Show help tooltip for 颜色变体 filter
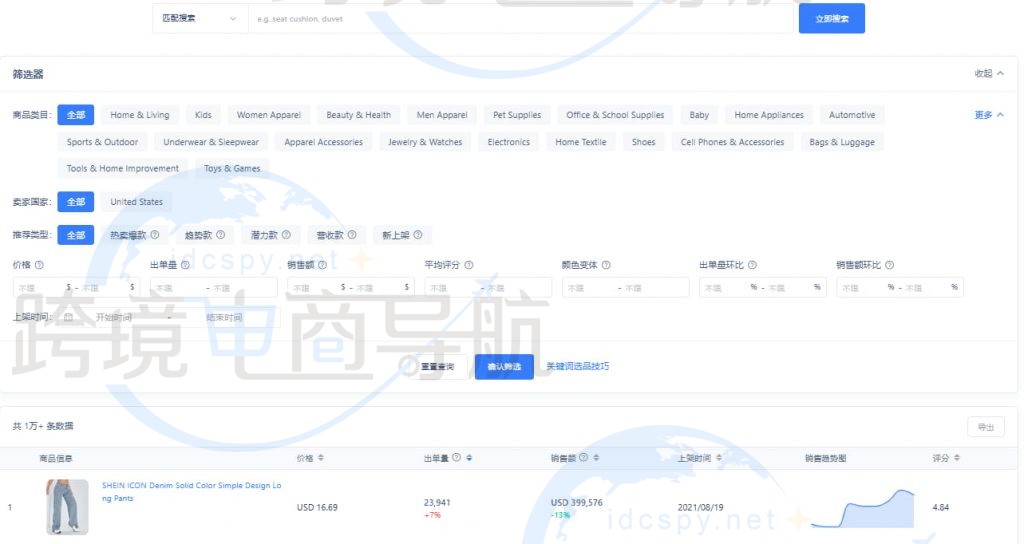The image size is (1024, 544). click(606, 265)
